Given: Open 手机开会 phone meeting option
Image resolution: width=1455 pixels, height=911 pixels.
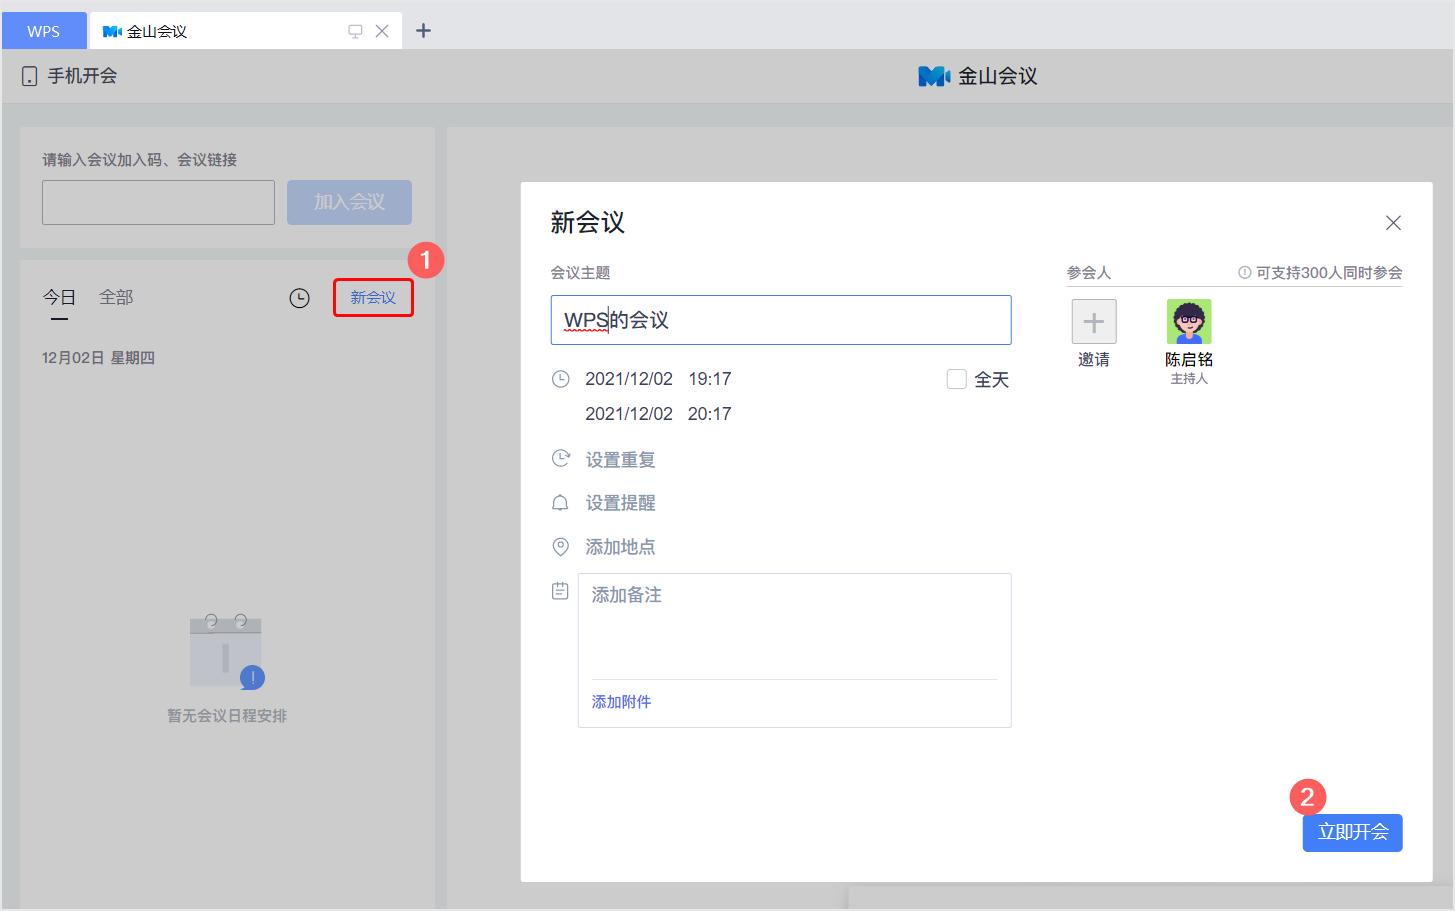Looking at the screenshot, I should click(x=70, y=76).
